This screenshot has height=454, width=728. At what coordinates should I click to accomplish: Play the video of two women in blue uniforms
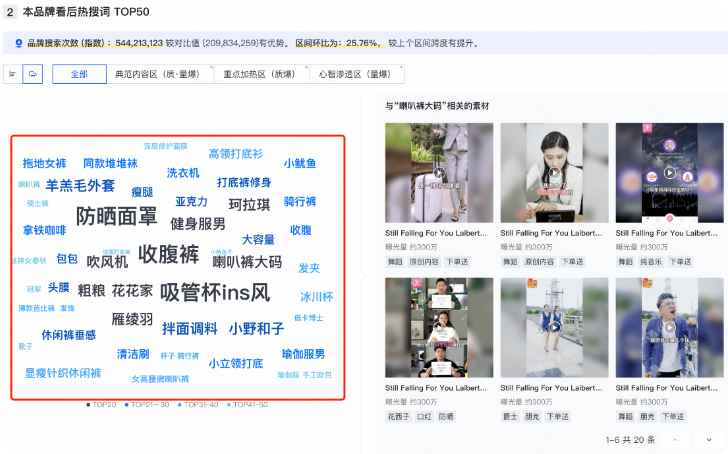554,328
